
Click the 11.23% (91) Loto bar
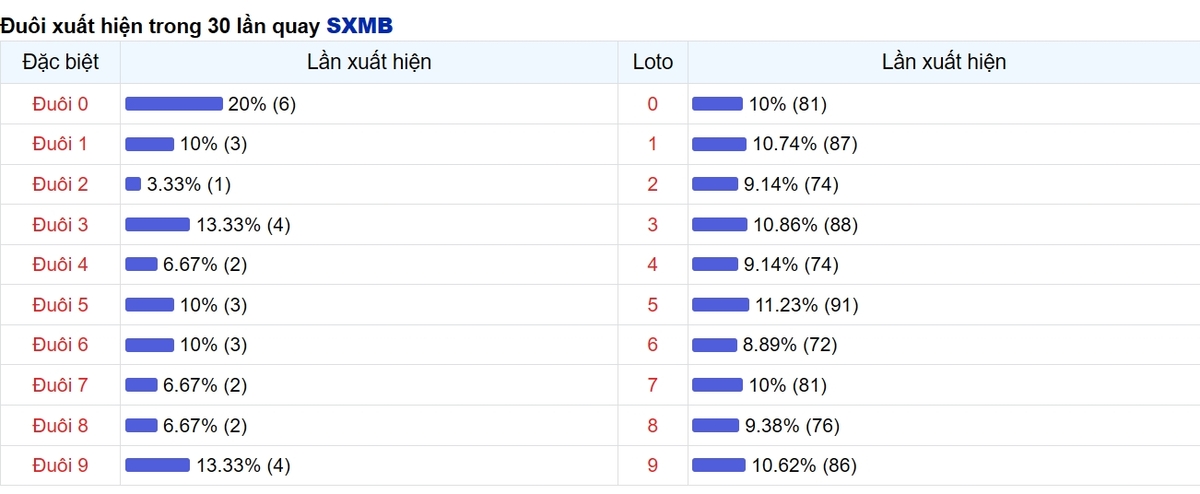720,305
